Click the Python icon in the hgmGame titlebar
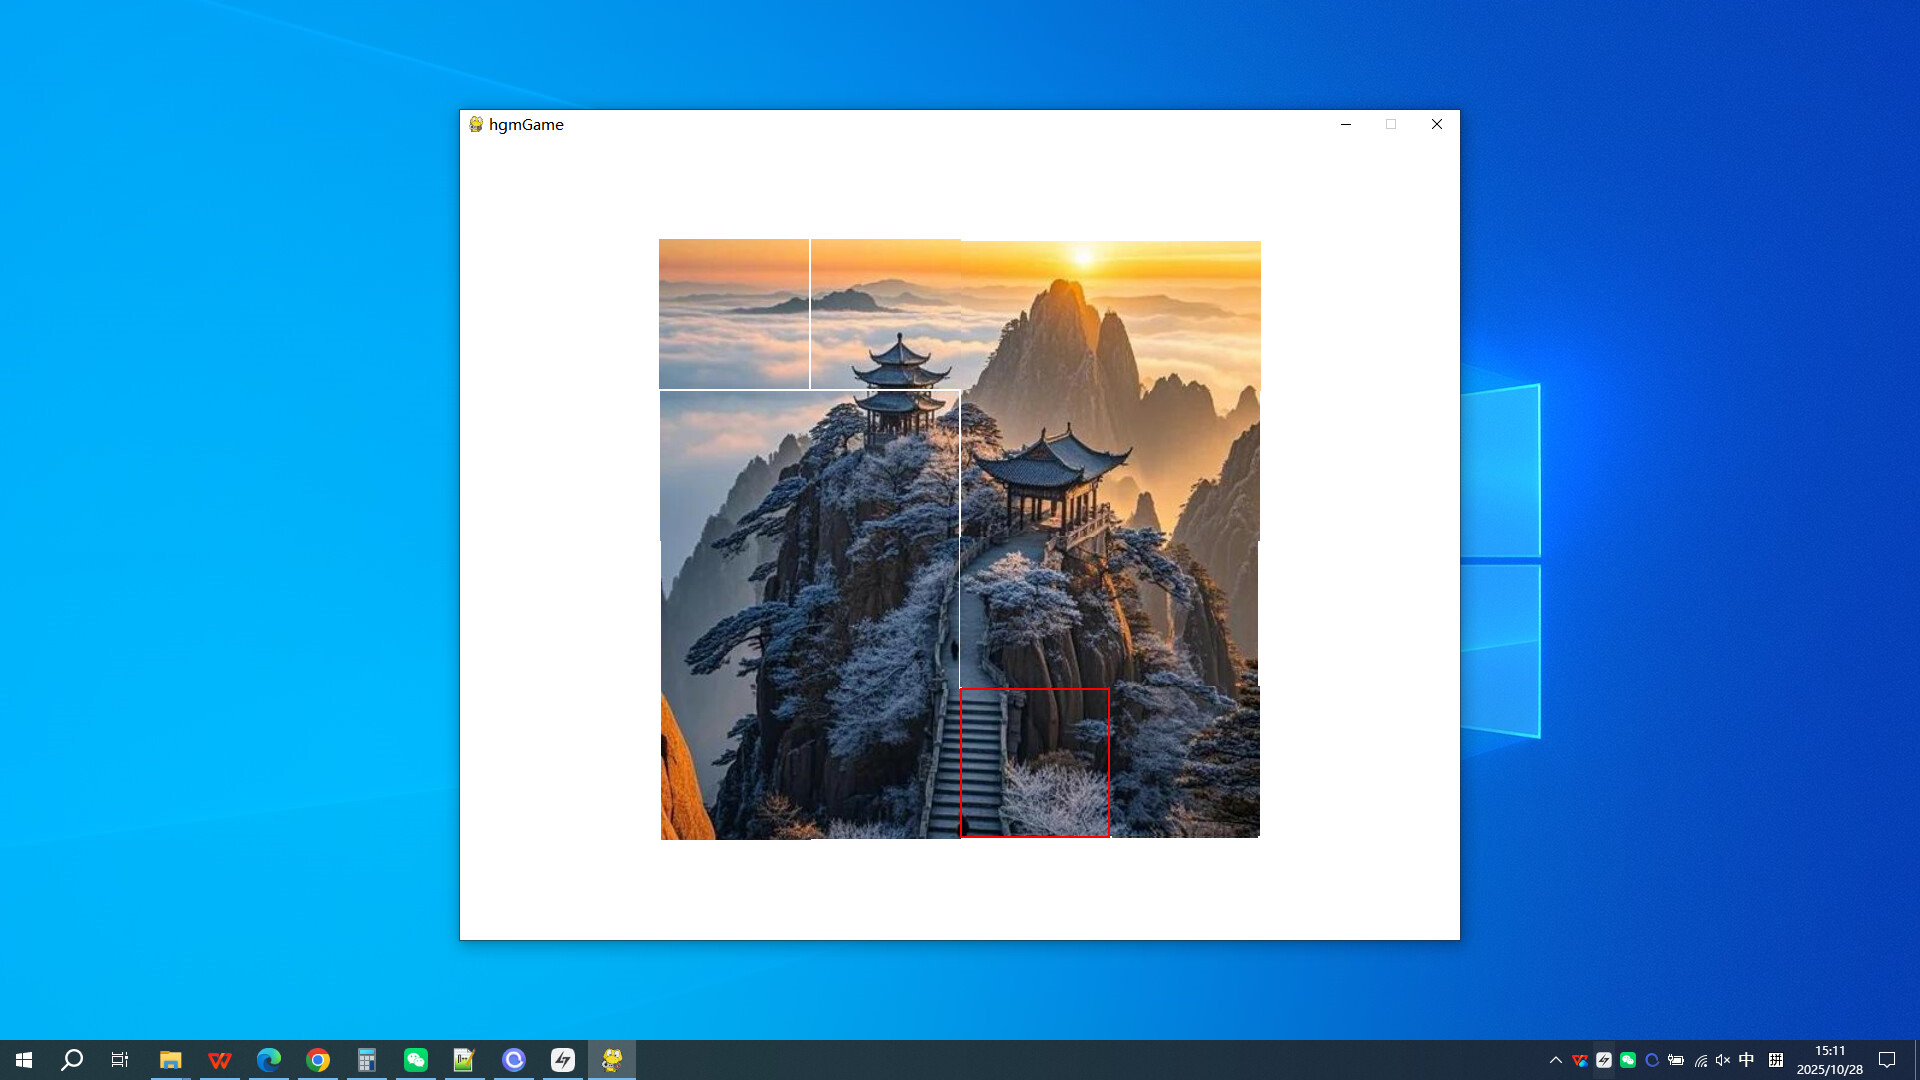This screenshot has width=1920, height=1080. tap(477, 124)
